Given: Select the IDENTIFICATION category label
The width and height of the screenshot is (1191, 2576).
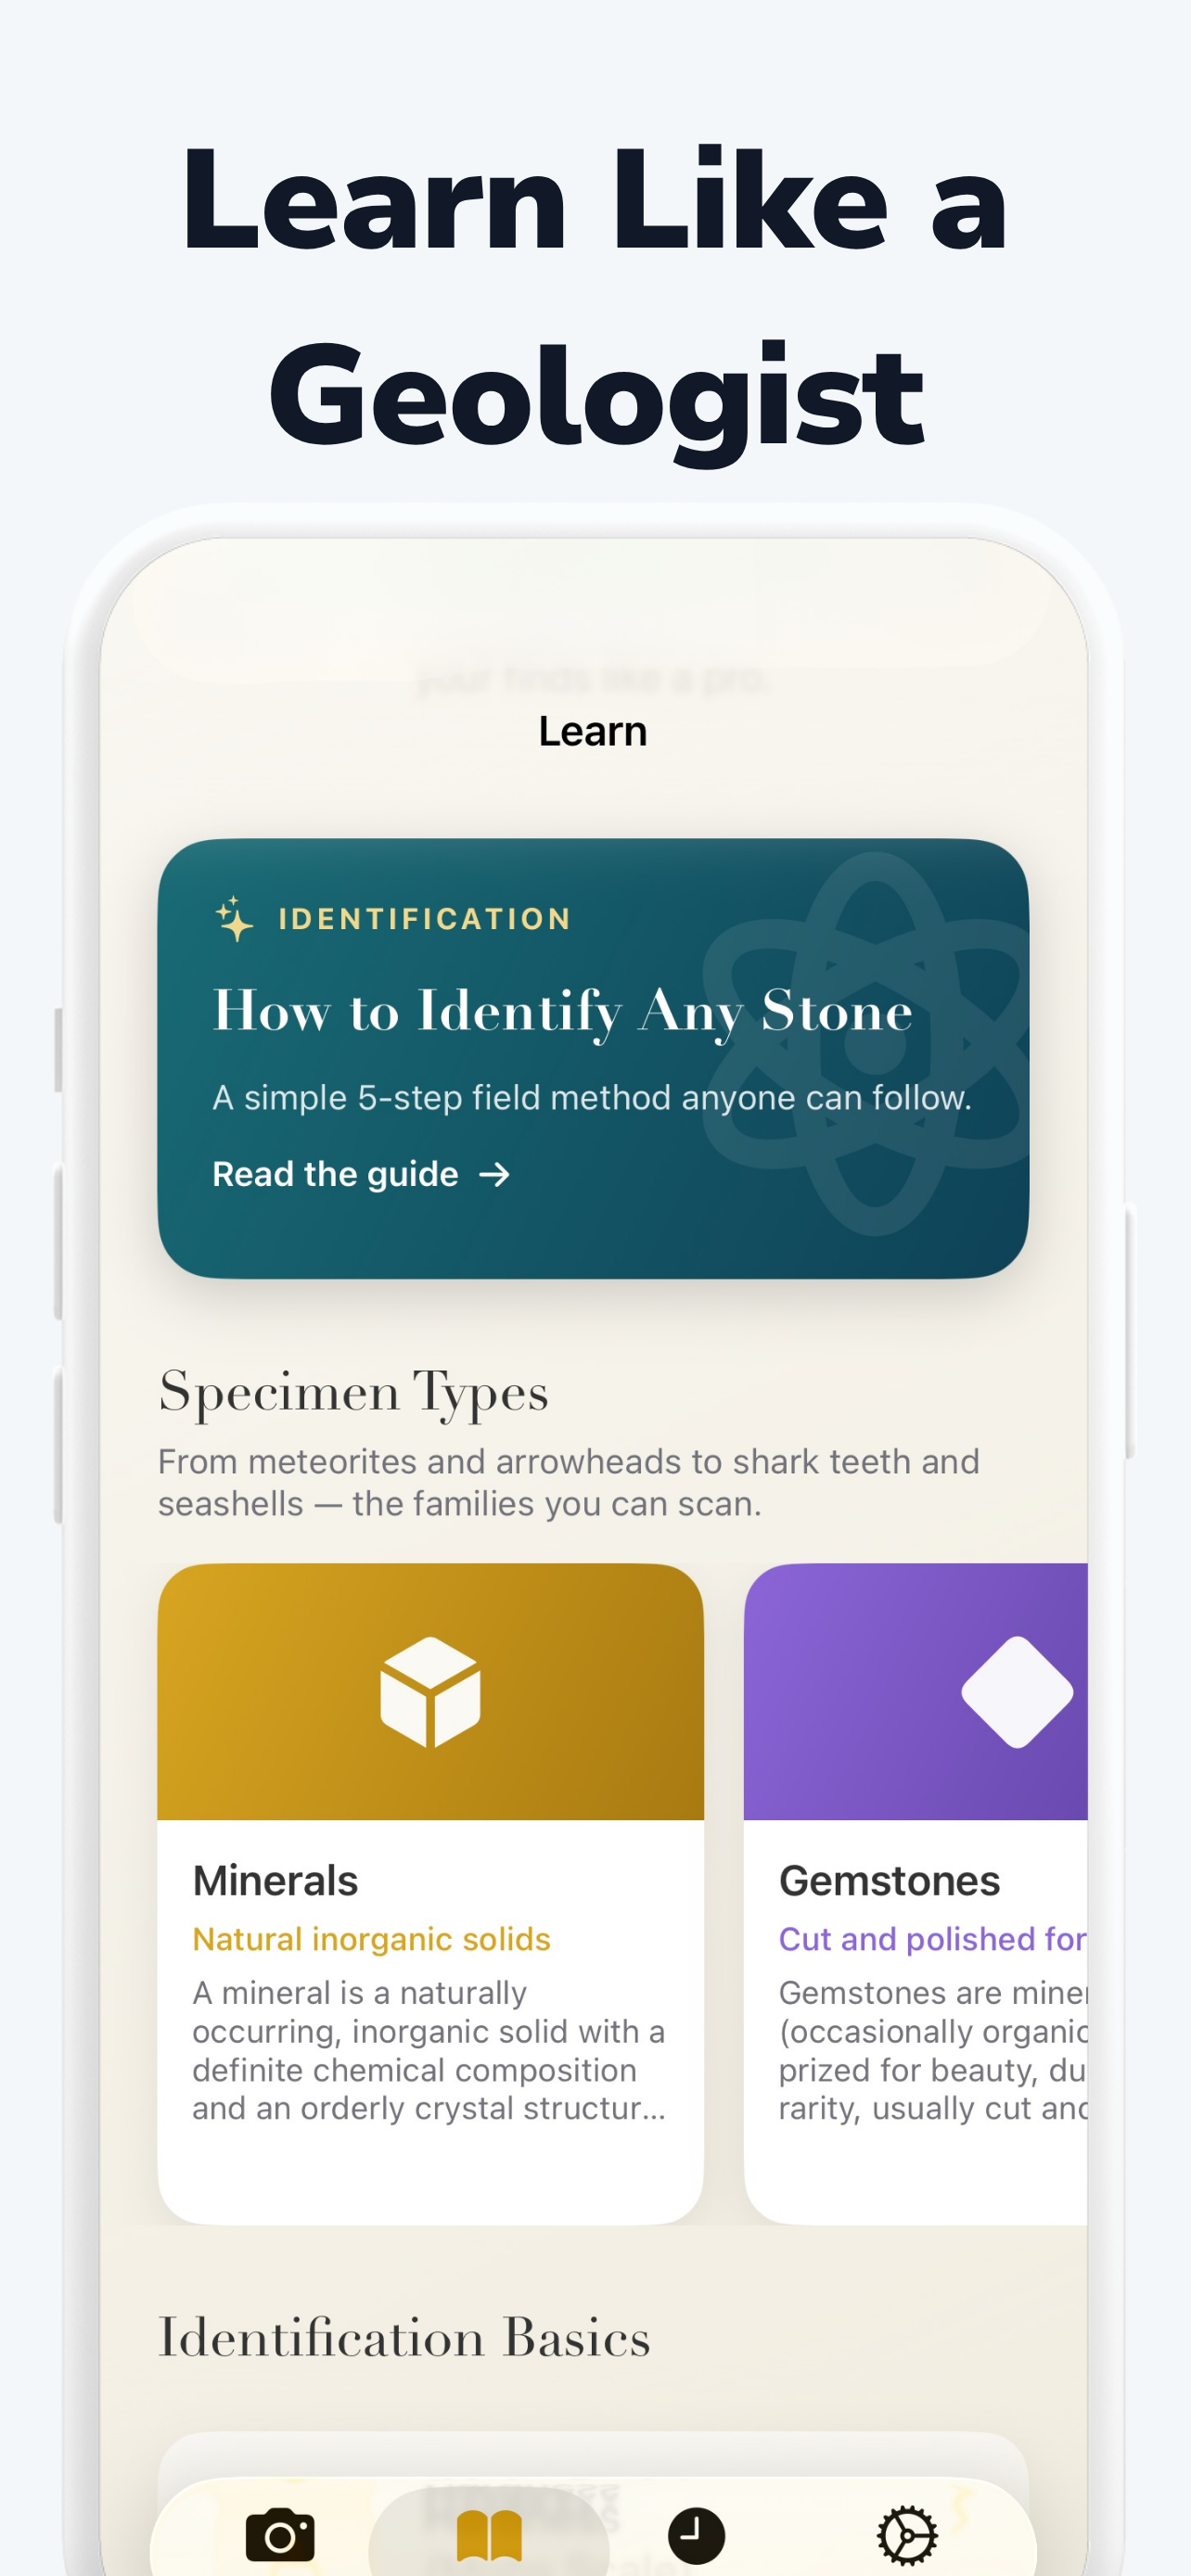Looking at the screenshot, I should [424, 918].
